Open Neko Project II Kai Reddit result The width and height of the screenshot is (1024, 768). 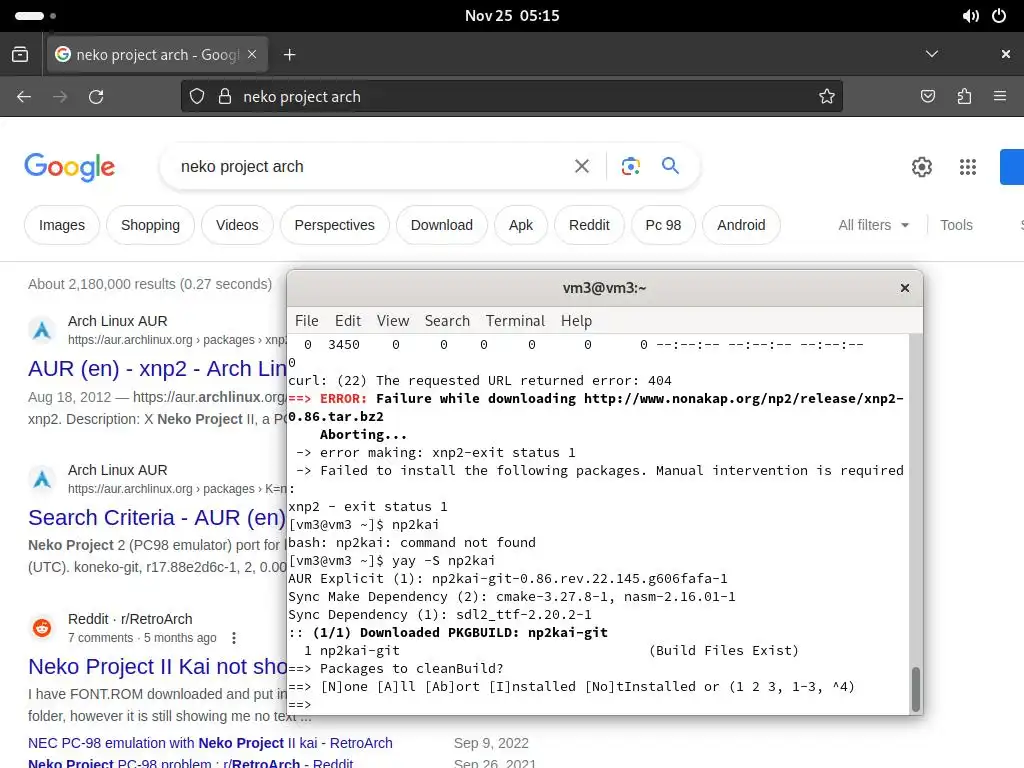(x=157, y=667)
